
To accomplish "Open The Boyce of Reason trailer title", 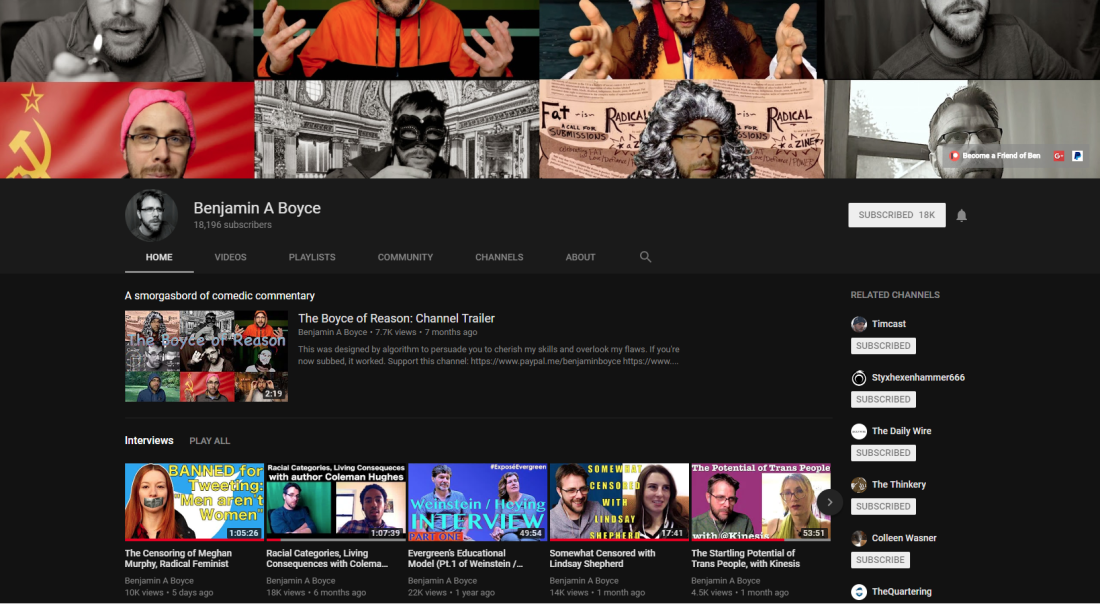I will [x=396, y=318].
